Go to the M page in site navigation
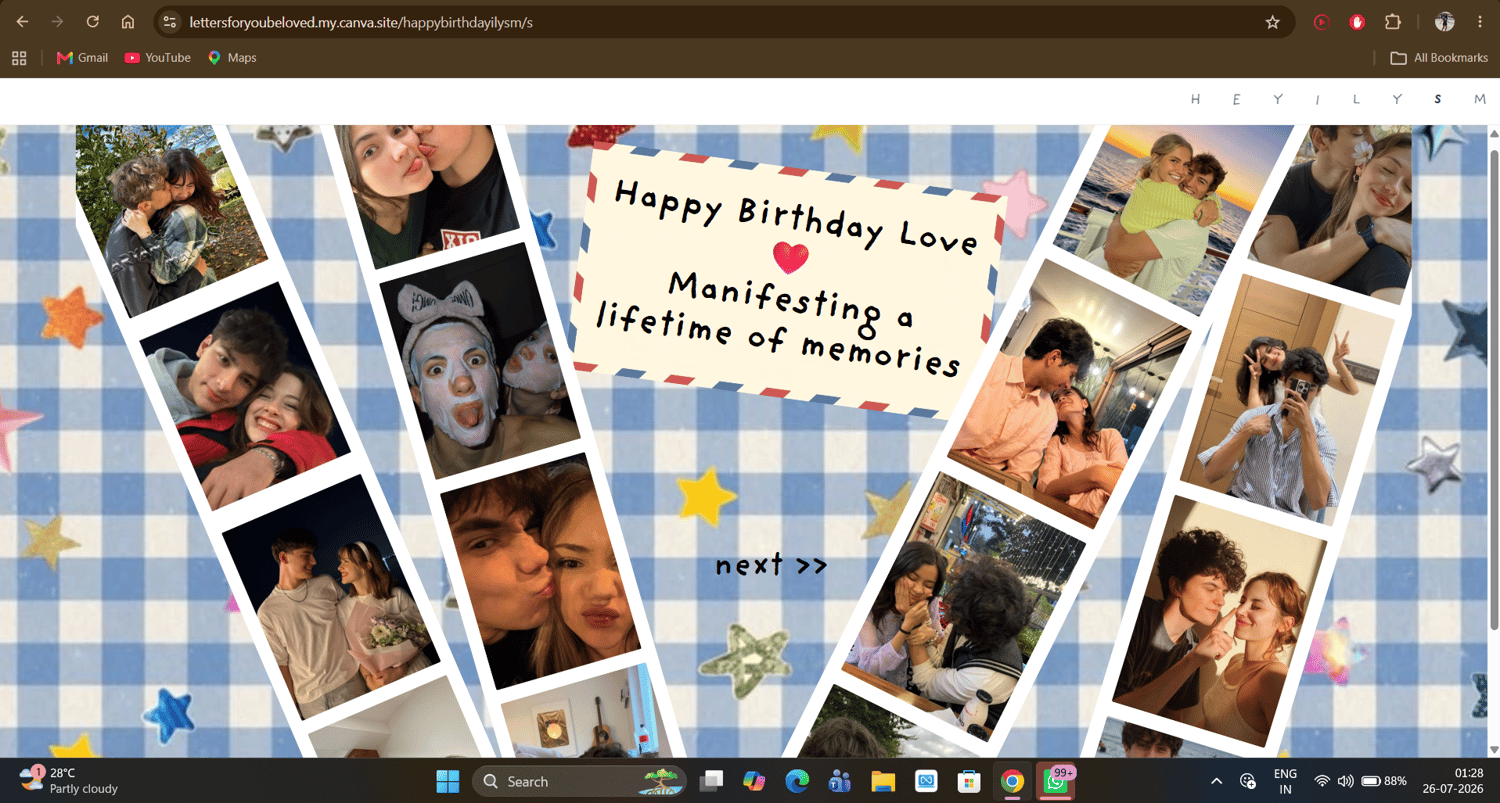Screen dimensions: 1500x803 [x=1480, y=99]
